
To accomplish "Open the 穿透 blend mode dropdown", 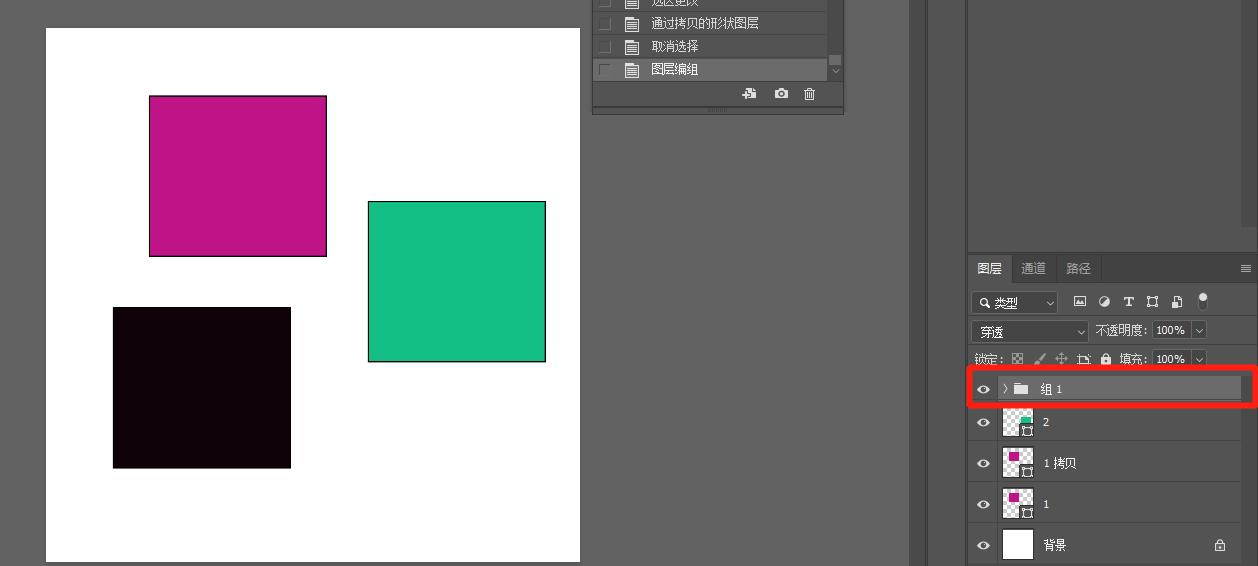I will 1029,331.
